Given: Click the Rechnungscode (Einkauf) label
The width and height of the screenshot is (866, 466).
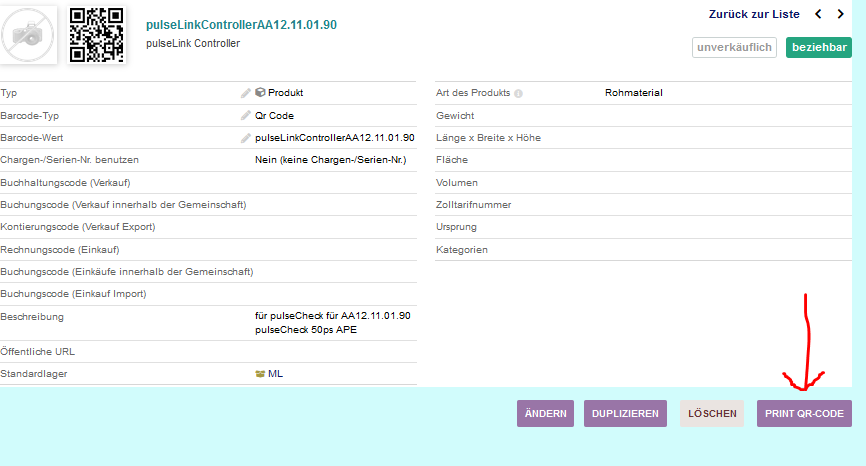Looking at the screenshot, I should click(x=60, y=250).
